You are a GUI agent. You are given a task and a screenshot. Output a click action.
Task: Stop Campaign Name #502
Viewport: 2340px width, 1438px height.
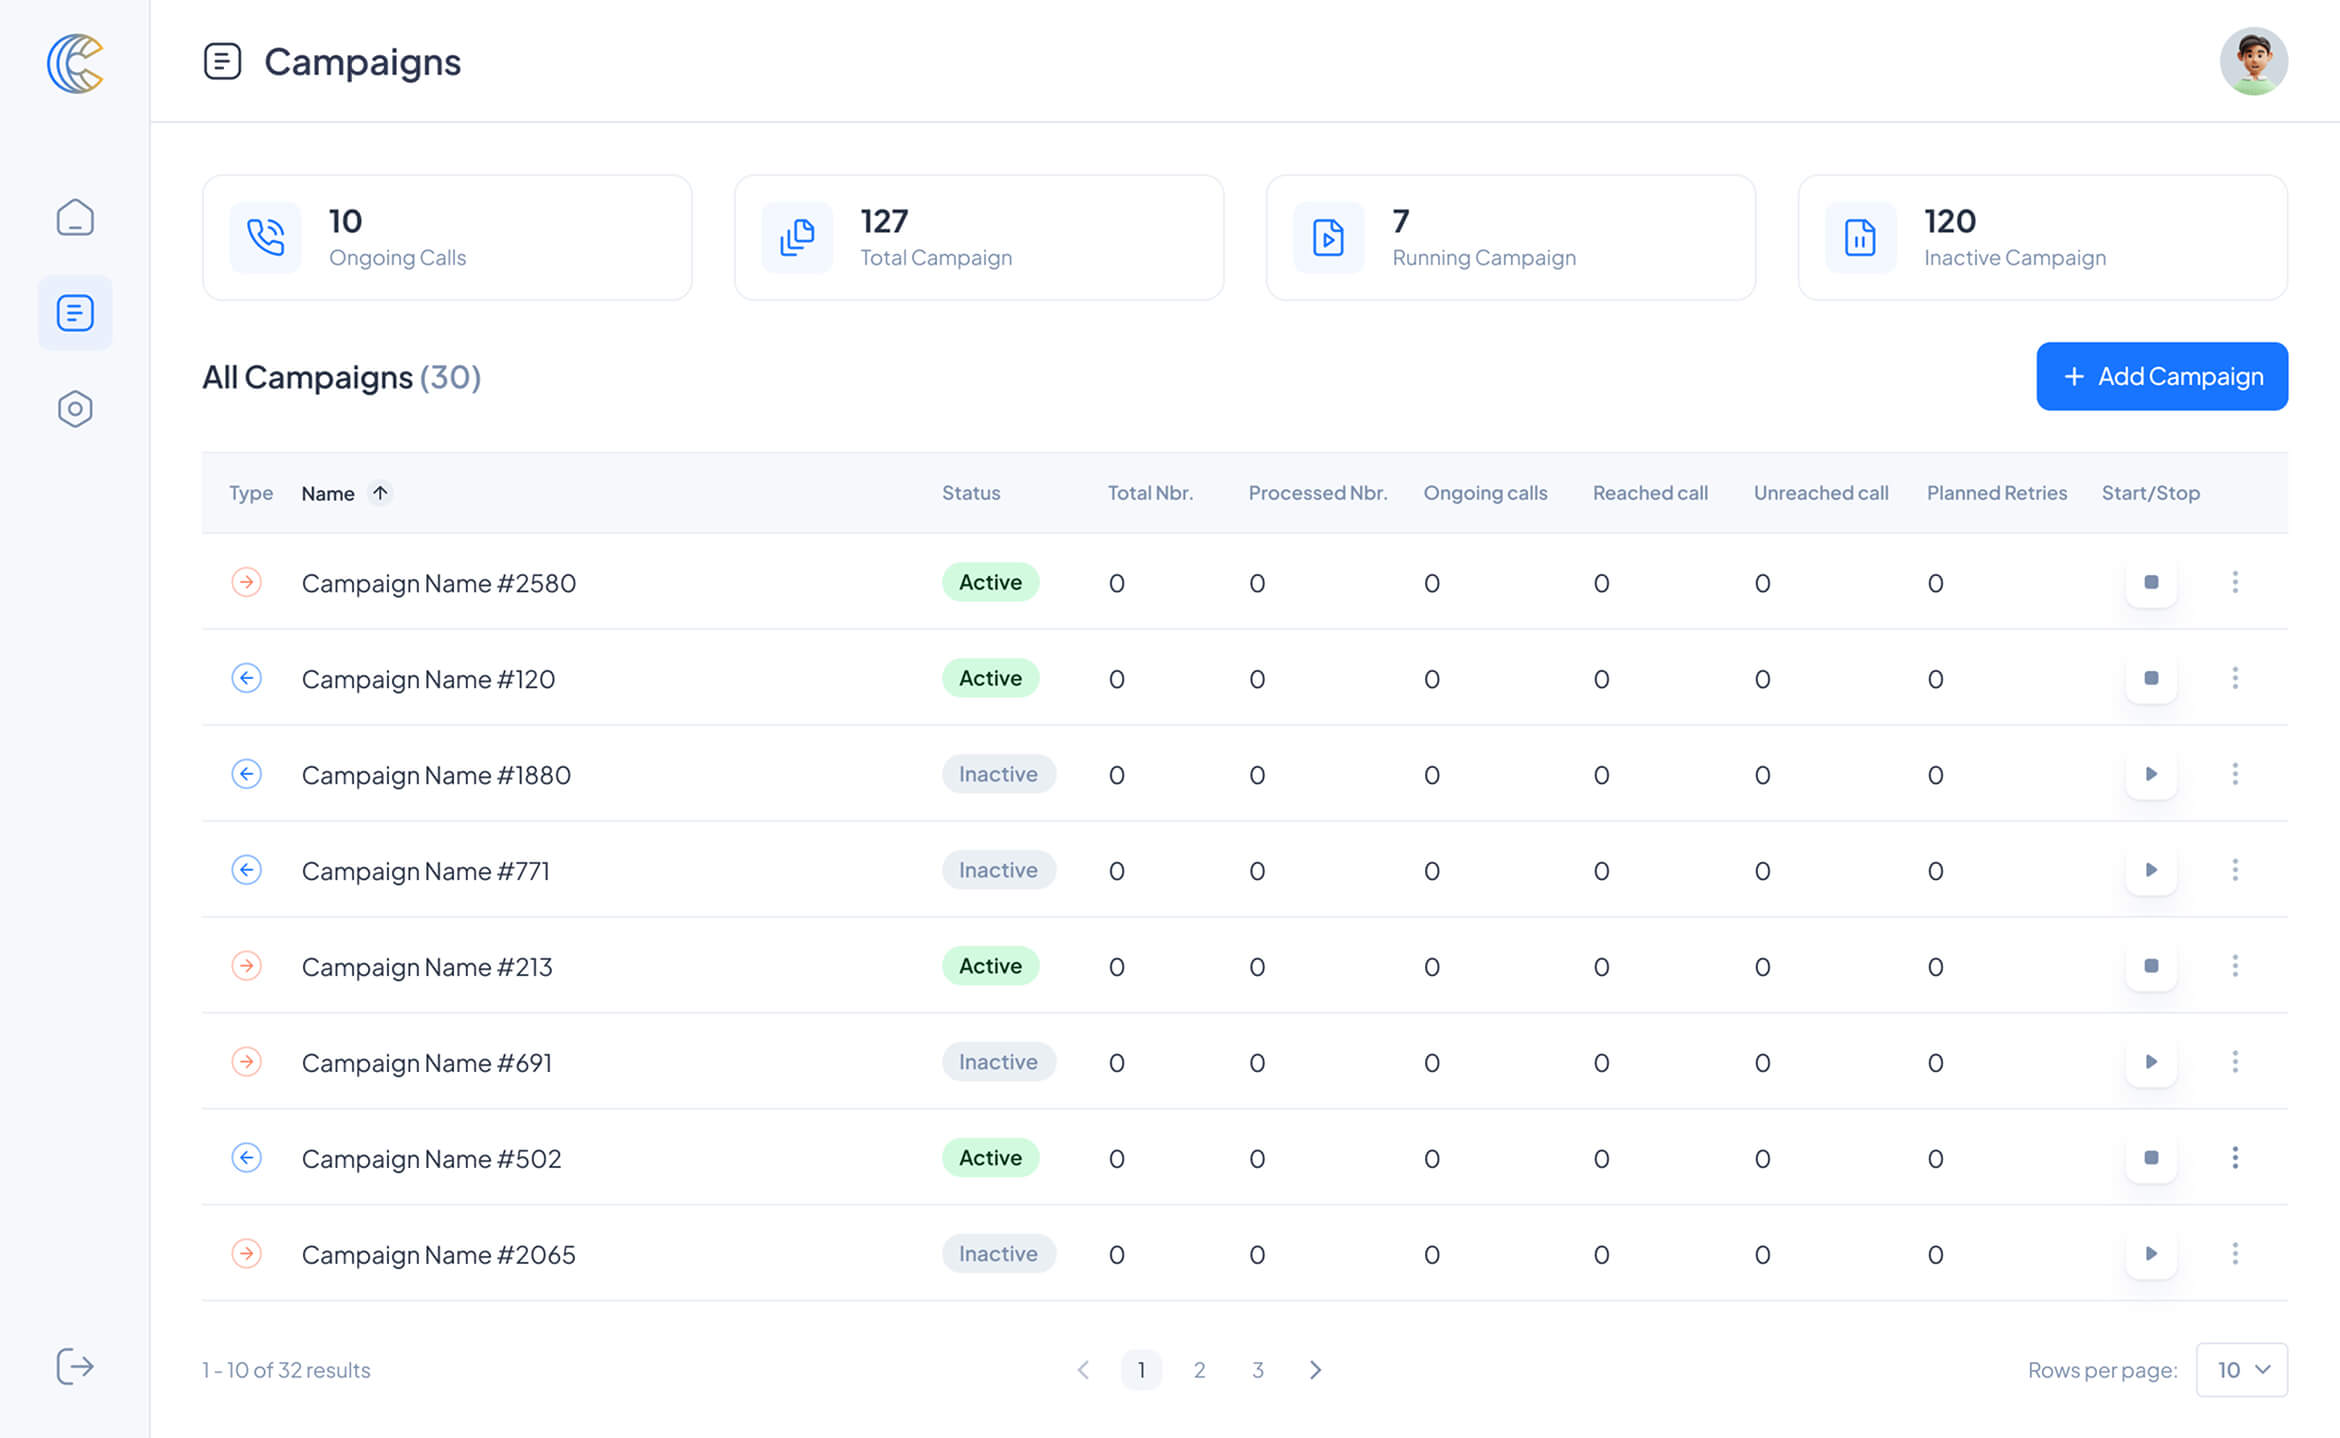tap(2151, 1158)
